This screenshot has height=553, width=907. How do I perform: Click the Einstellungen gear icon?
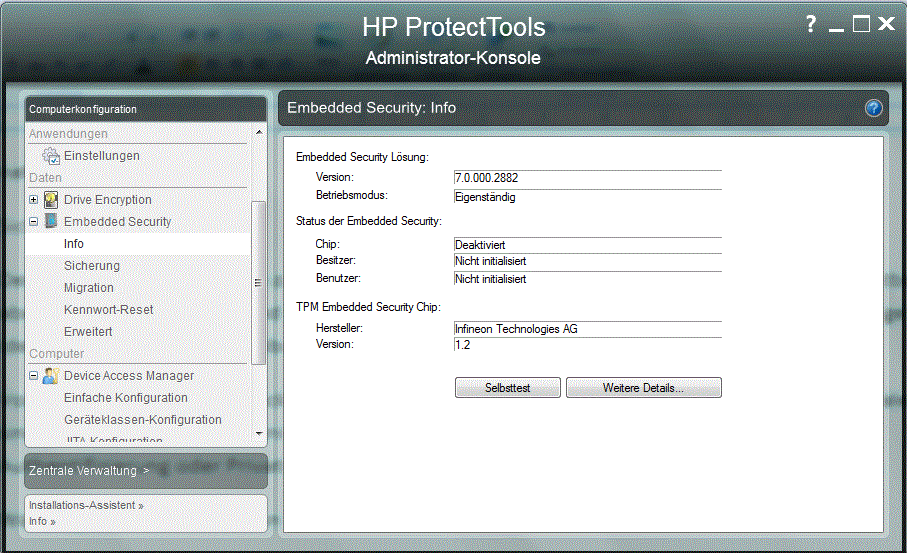[51, 156]
